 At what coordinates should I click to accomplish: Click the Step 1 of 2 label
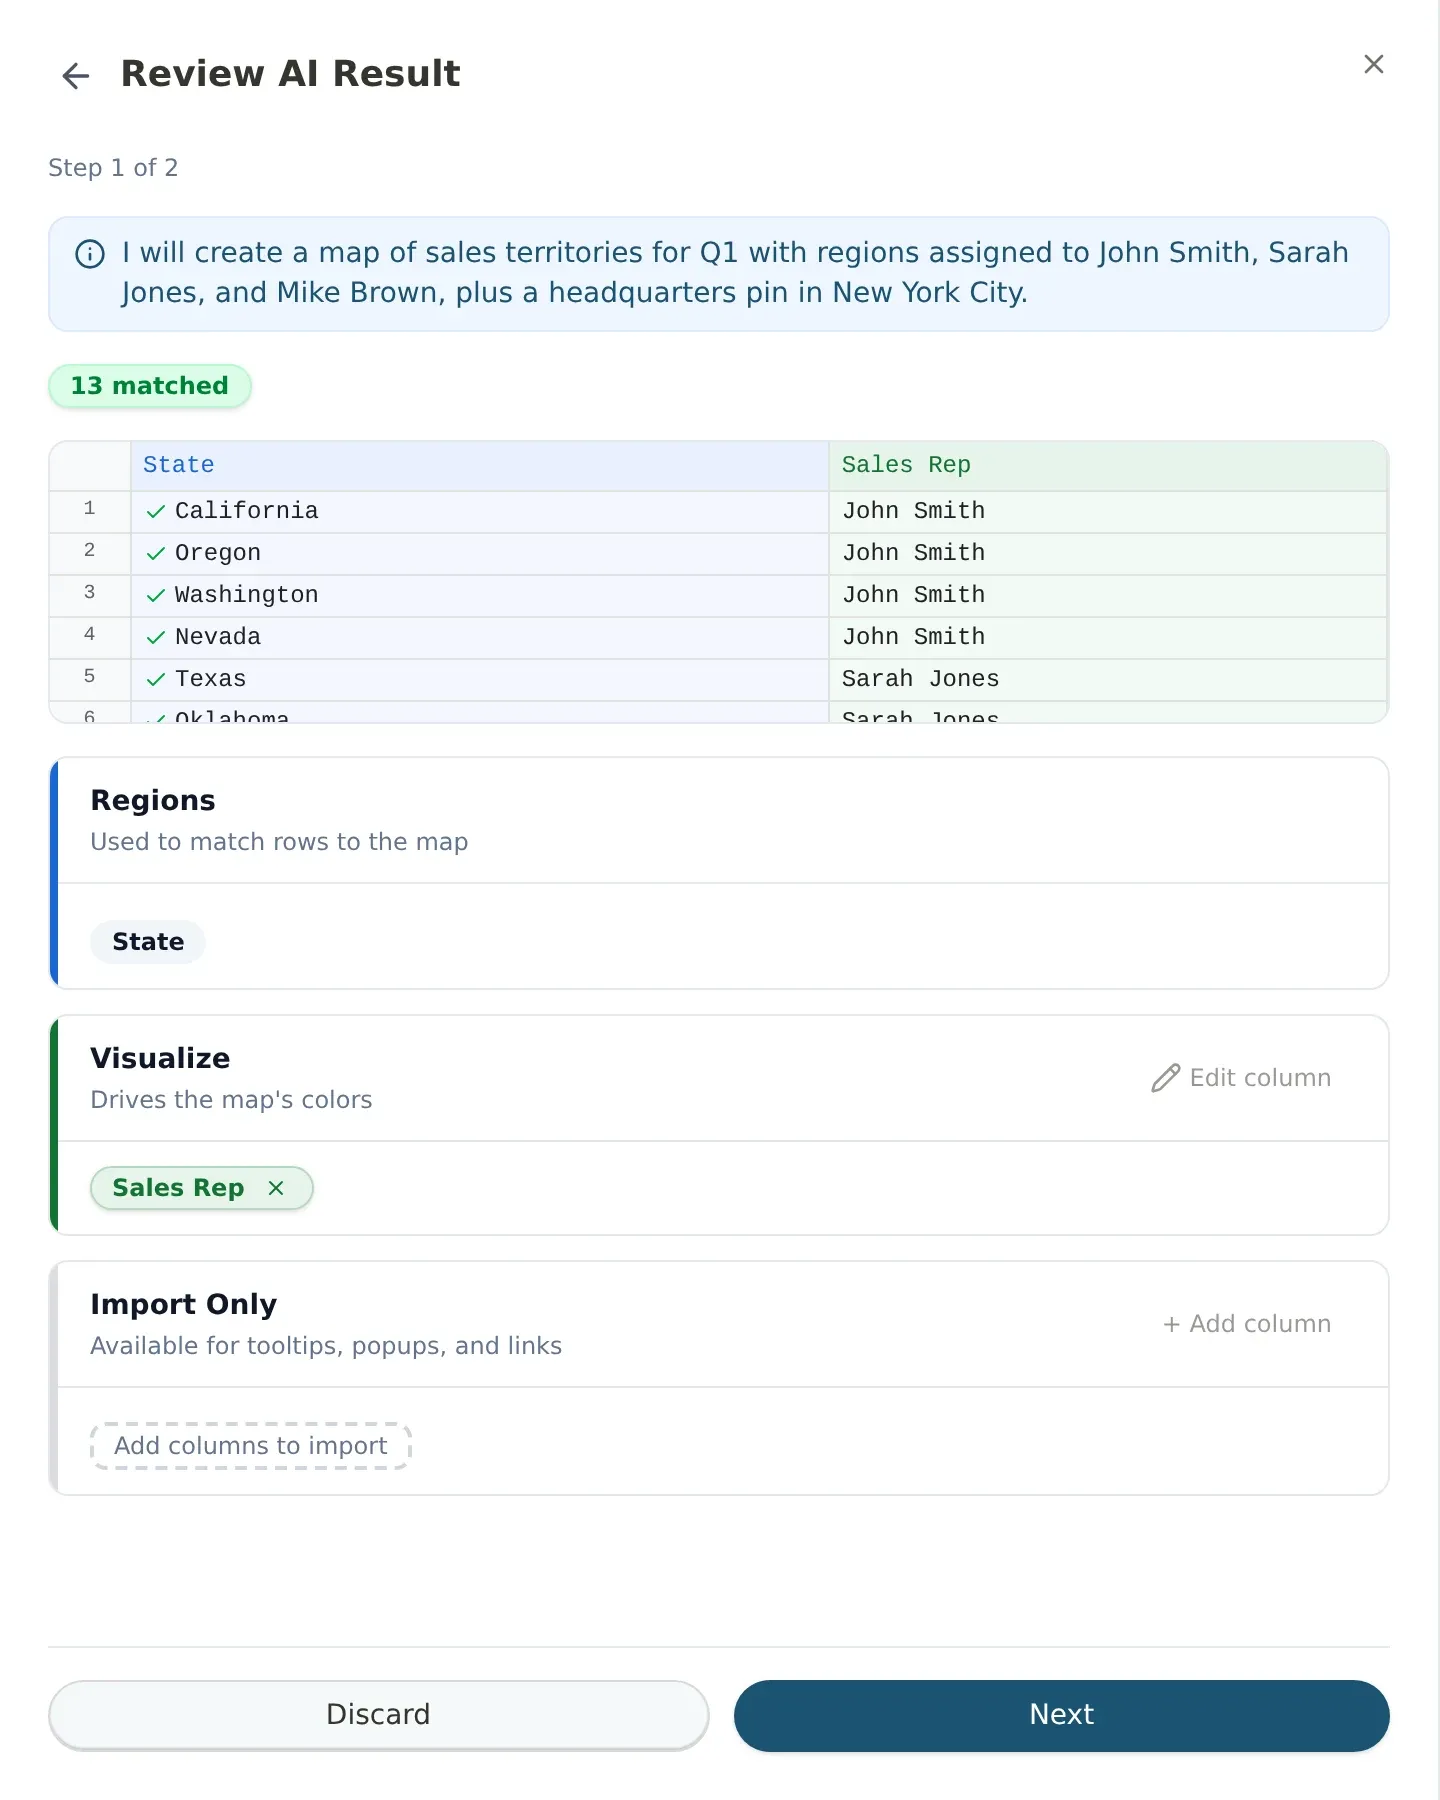[x=113, y=168]
